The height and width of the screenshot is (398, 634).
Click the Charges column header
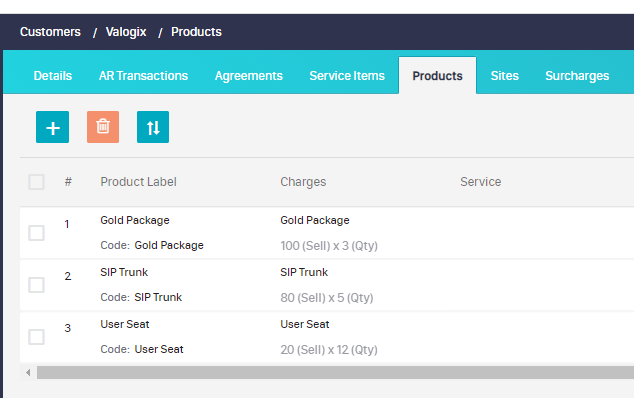(303, 182)
